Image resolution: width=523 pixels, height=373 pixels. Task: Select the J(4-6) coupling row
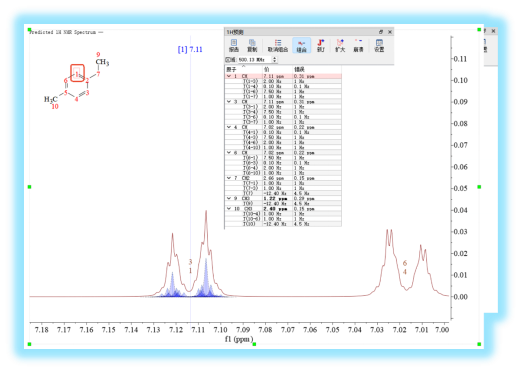coord(283,142)
